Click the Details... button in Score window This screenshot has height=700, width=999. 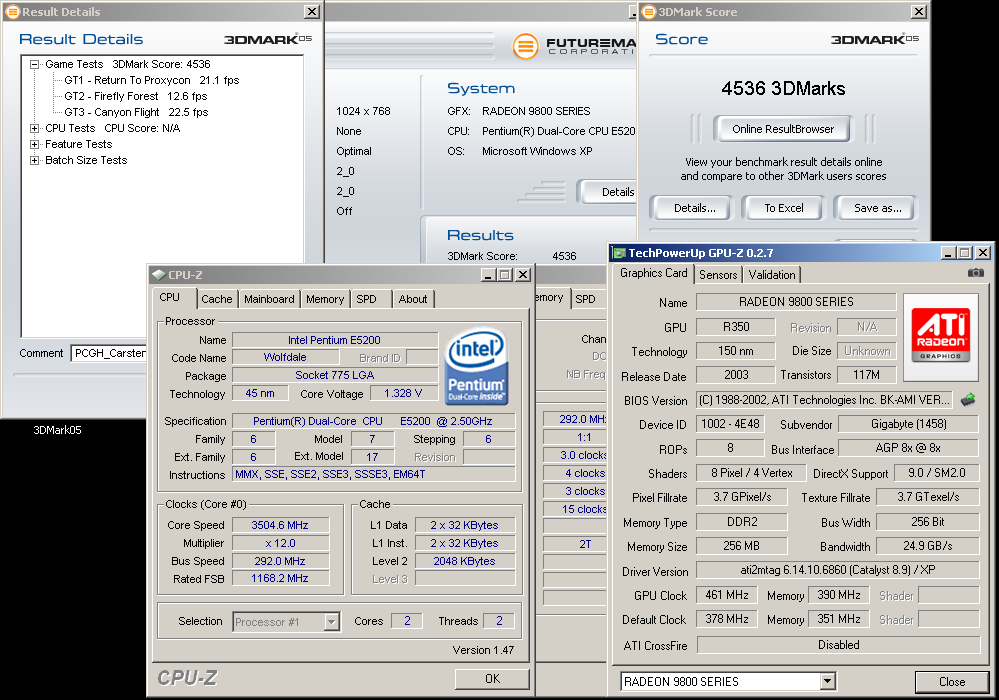pos(694,208)
